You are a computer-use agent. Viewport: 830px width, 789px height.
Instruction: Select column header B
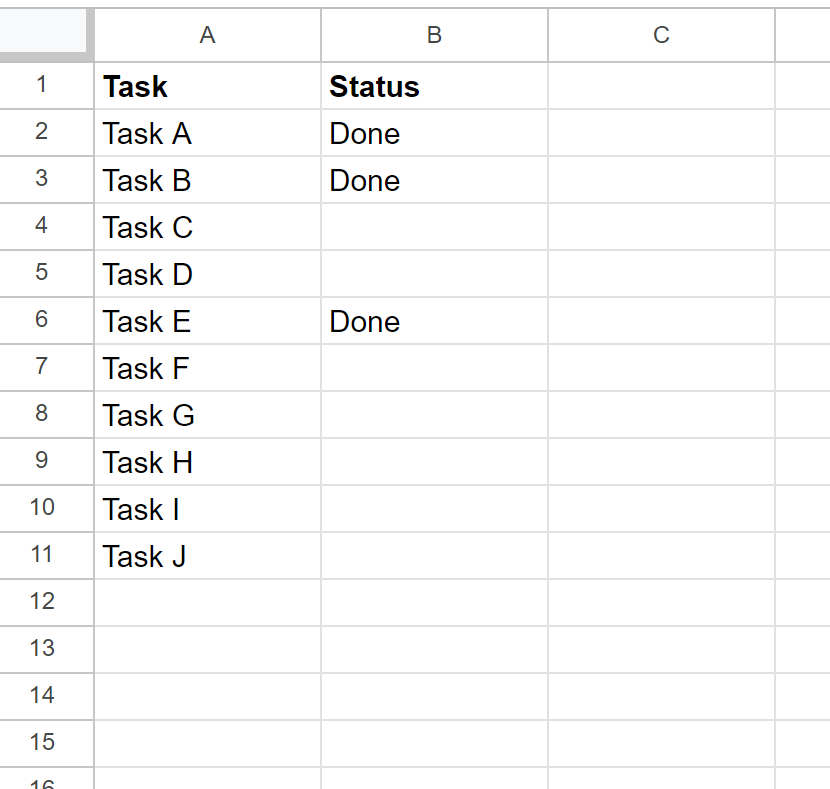click(433, 35)
